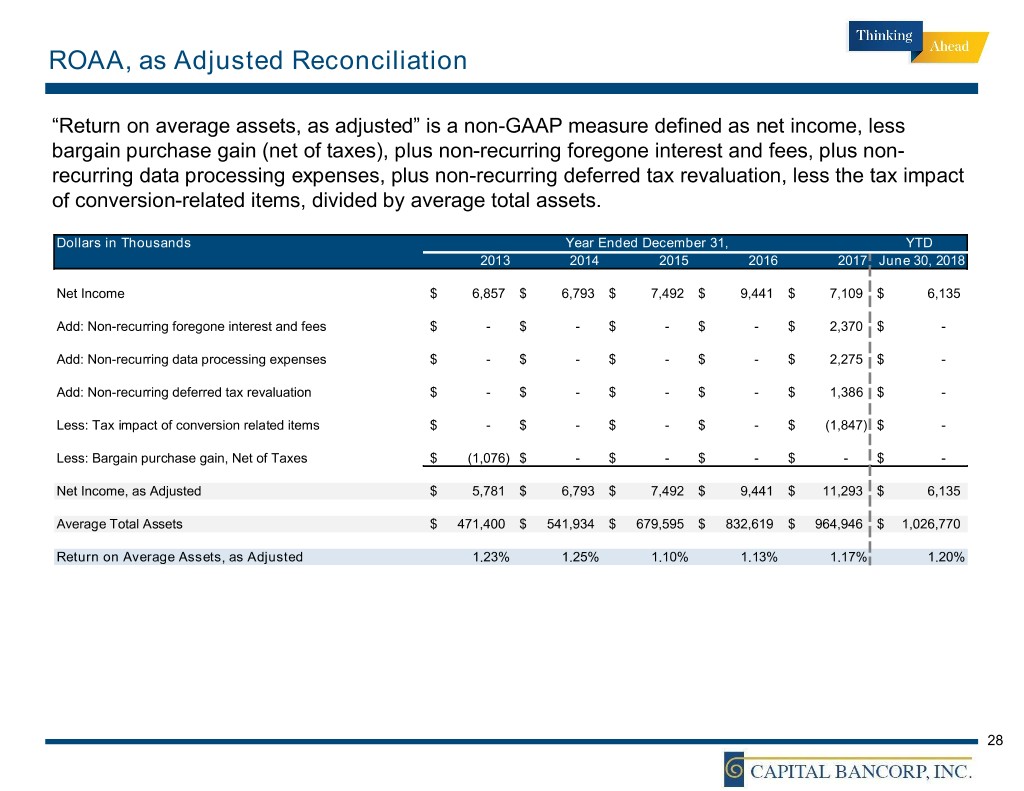Click the Non-recurring data processing expenses label
The width and height of the screenshot is (1024, 791).
191,359
